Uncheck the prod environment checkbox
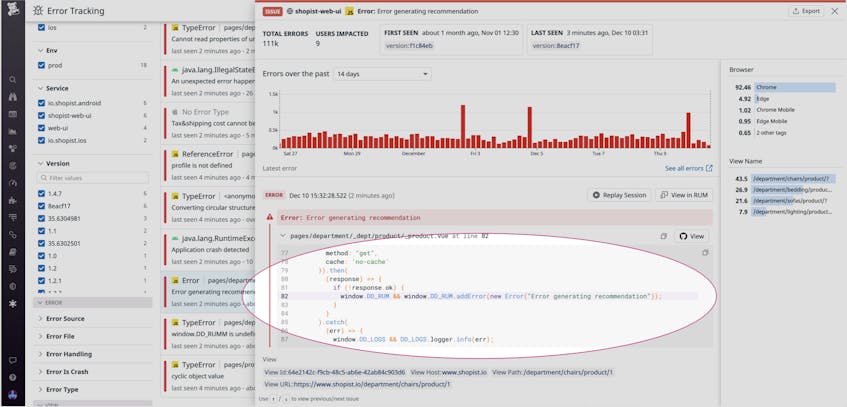The width and height of the screenshot is (847, 407). (42, 65)
